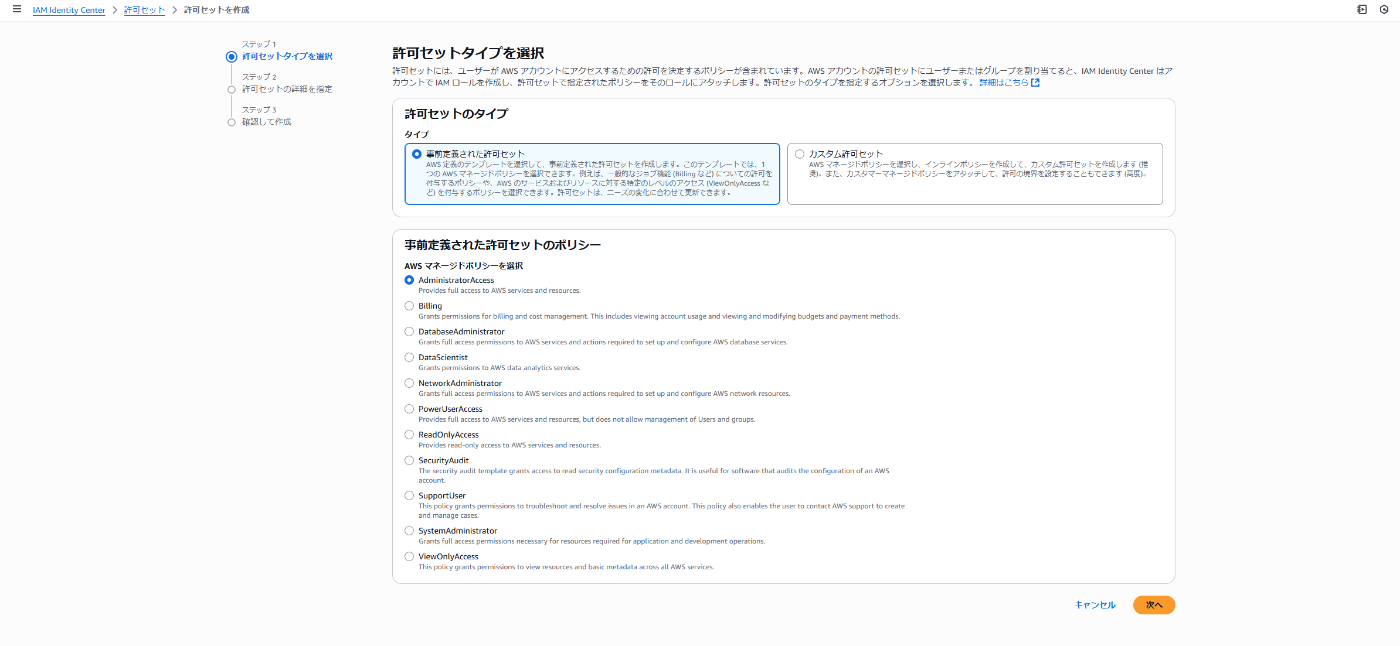Click the 許可セットを作成 breadcrumb text
Screen dimensions: 1400x646
[x=217, y=10]
